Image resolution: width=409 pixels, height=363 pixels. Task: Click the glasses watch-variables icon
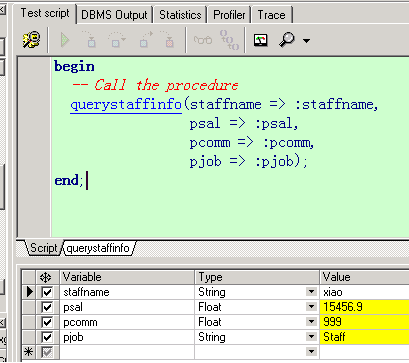(x=203, y=40)
